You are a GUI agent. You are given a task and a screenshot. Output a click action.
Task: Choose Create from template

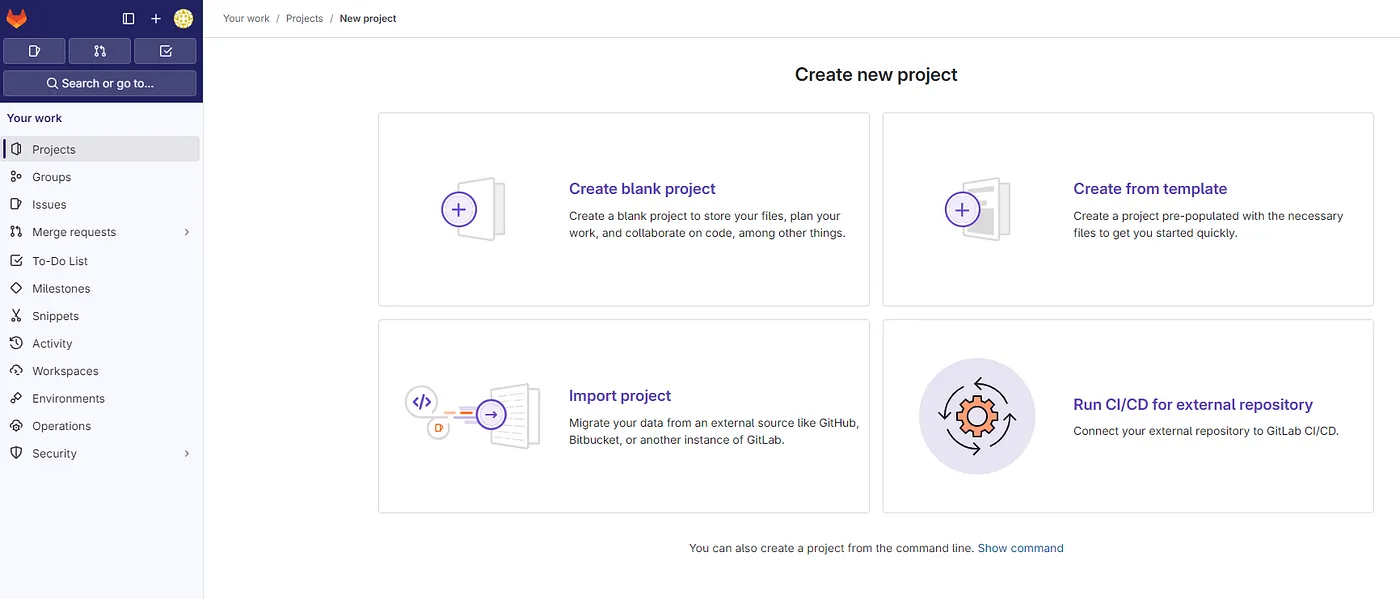point(1150,189)
